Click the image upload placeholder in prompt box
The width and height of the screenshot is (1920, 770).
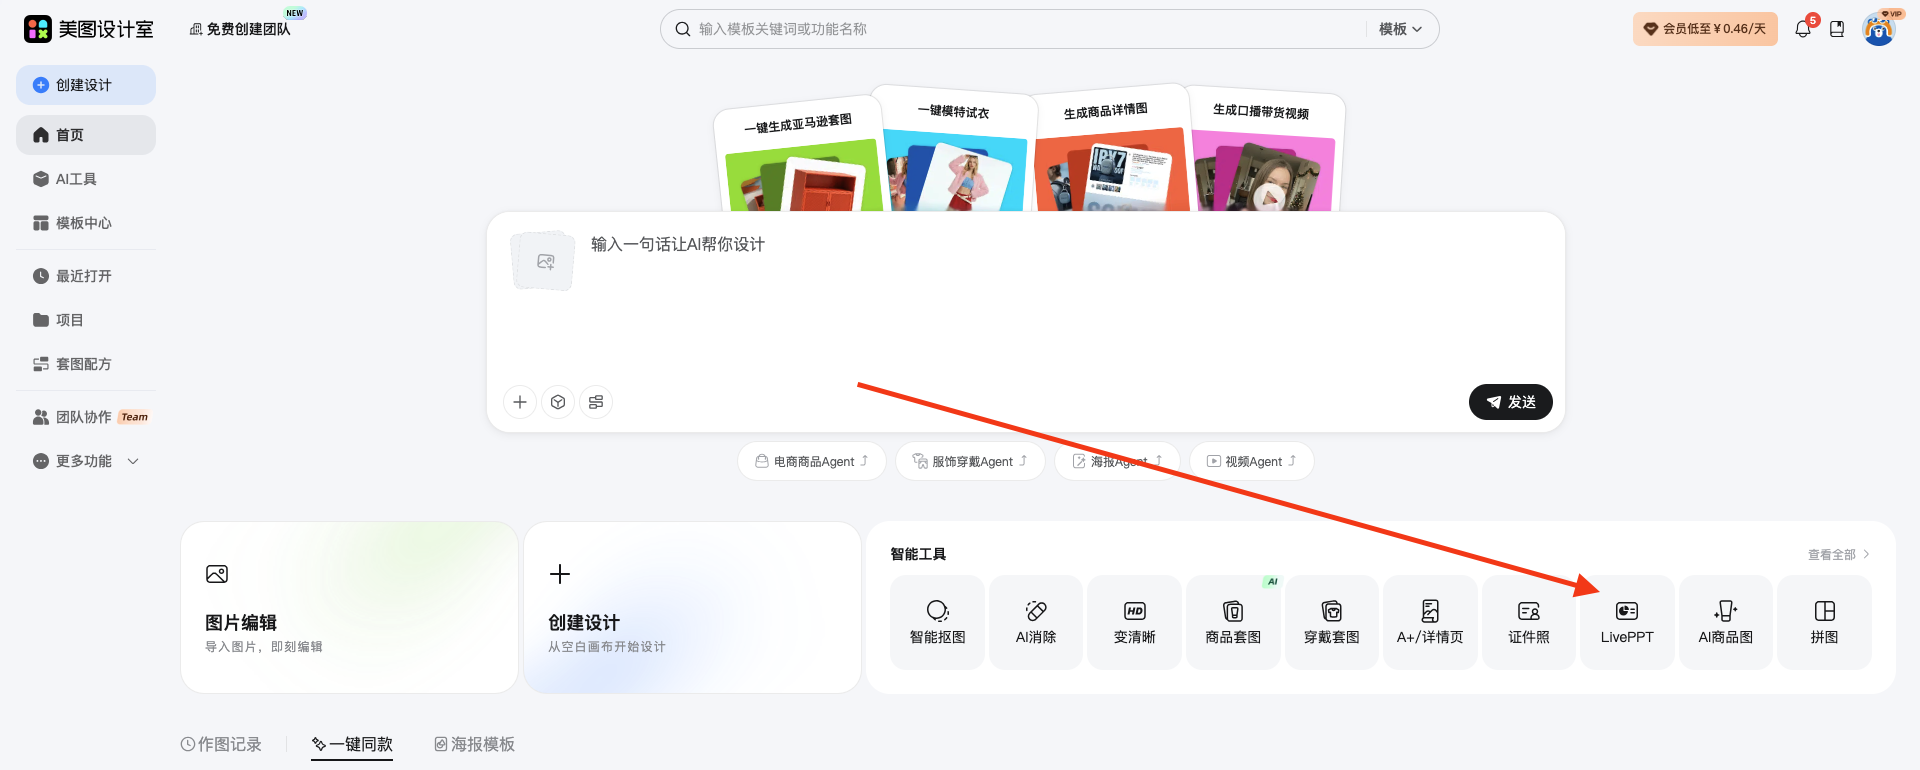point(543,261)
